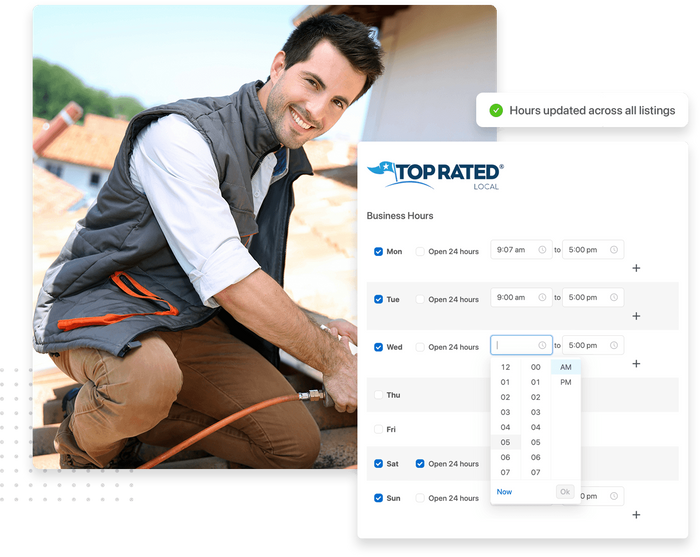Select minute 06 in time picker

[x=536, y=457]
